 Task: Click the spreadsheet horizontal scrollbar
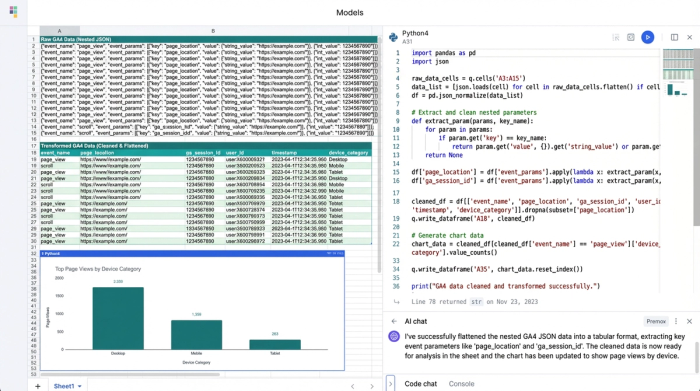click(129, 375)
